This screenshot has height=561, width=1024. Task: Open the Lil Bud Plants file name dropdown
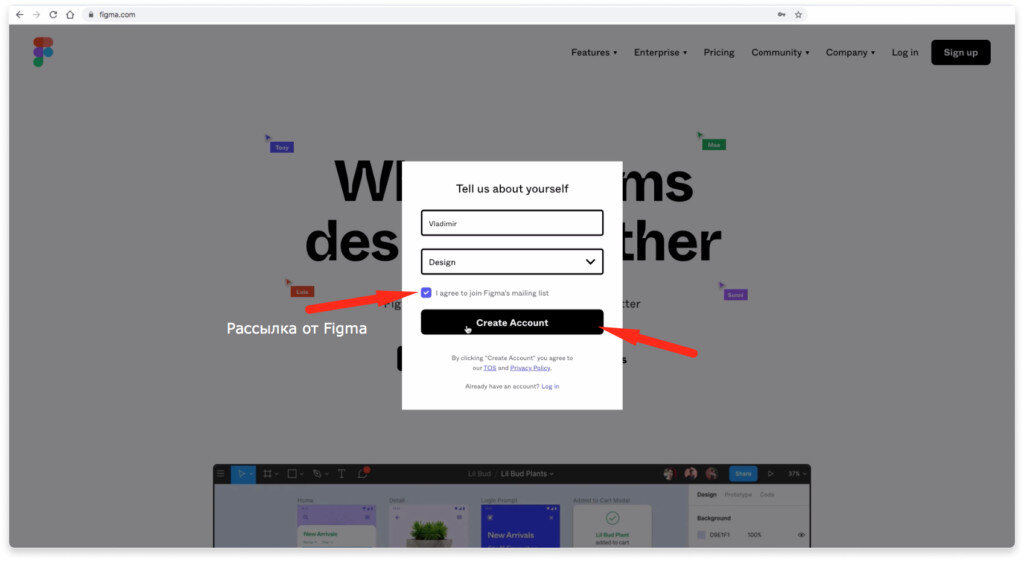point(526,473)
